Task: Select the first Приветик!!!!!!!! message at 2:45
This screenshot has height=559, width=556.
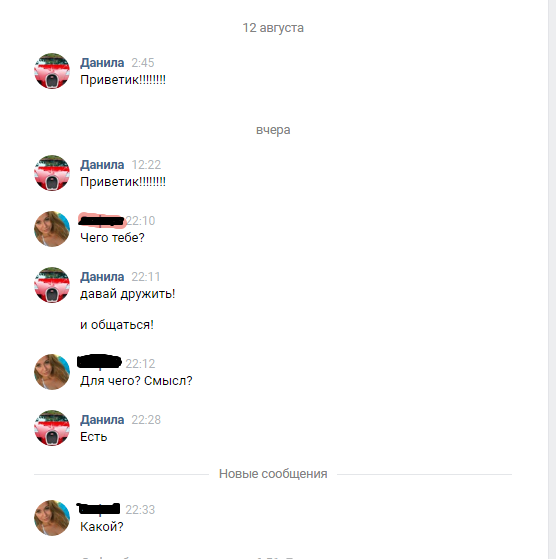Action: [x=123, y=80]
